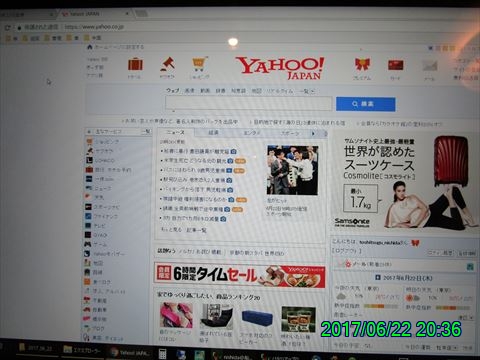The image size is (480, 360).
Task: Open the 6-hour time sale banner
Action: [x=239, y=275]
